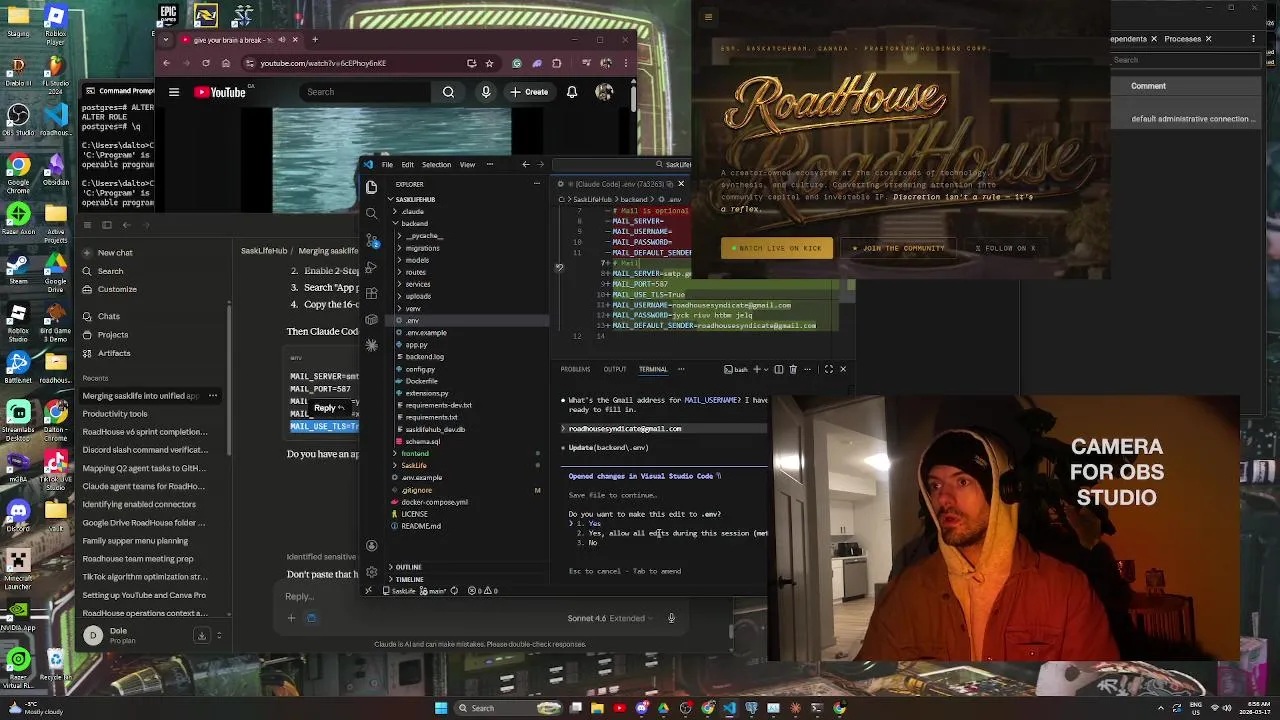Click the YouTube Create button
This screenshot has width=1280, height=720.
[529, 92]
